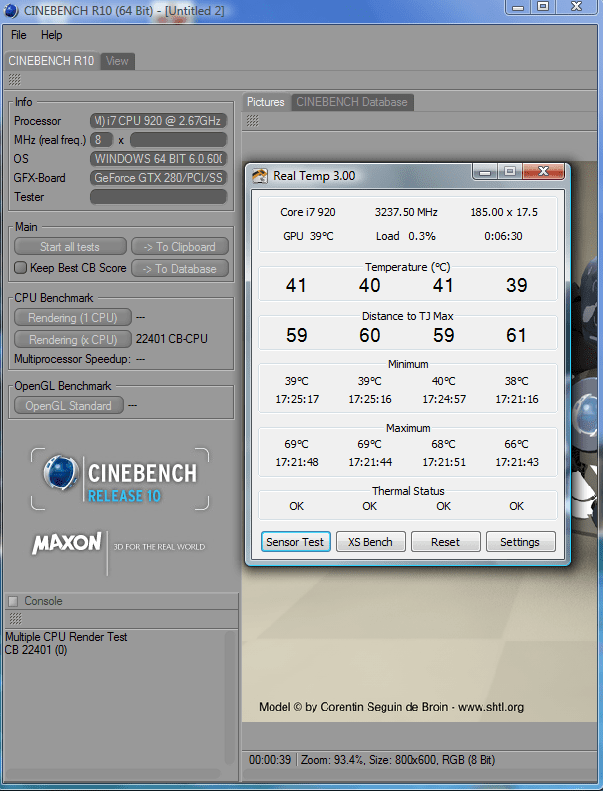Click the 185.00 x 17.5 multiplier text
The width and height of the screenshot is (603, 791).
pos(504,212)
